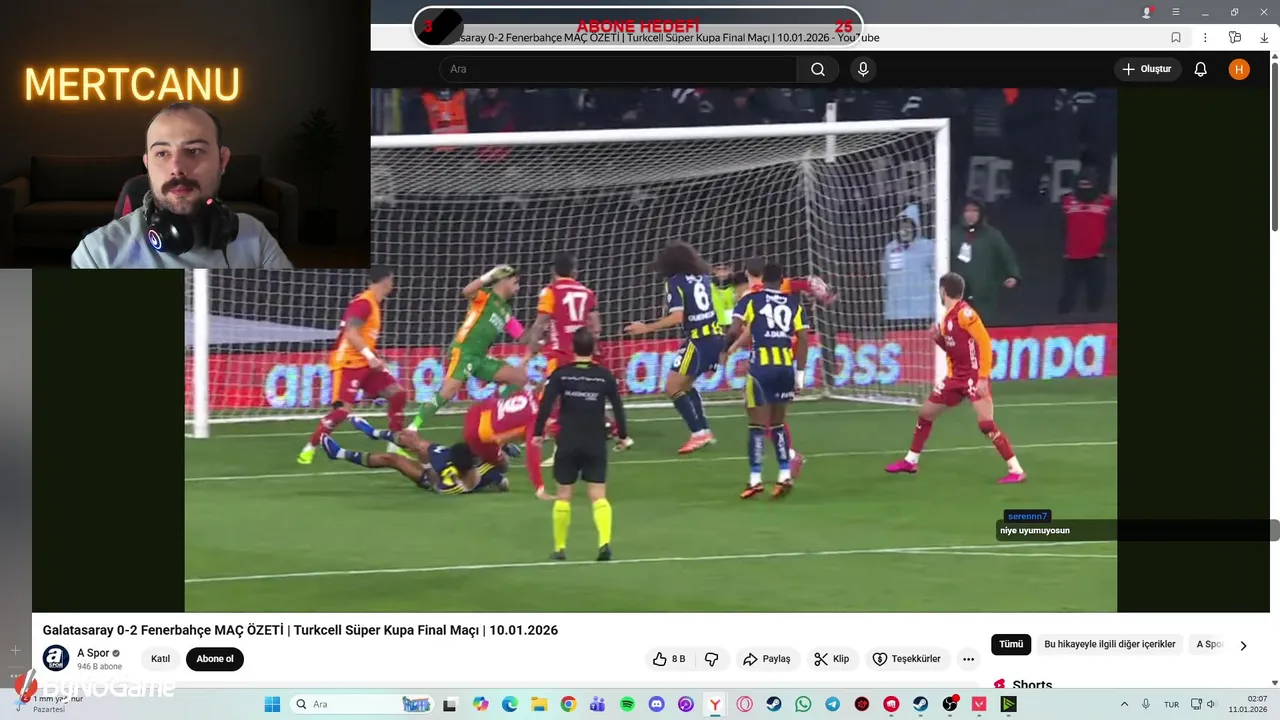Bookmark the page with the bookmark icon
This screenshot has width=1280, height=720.
[1176, 37]
